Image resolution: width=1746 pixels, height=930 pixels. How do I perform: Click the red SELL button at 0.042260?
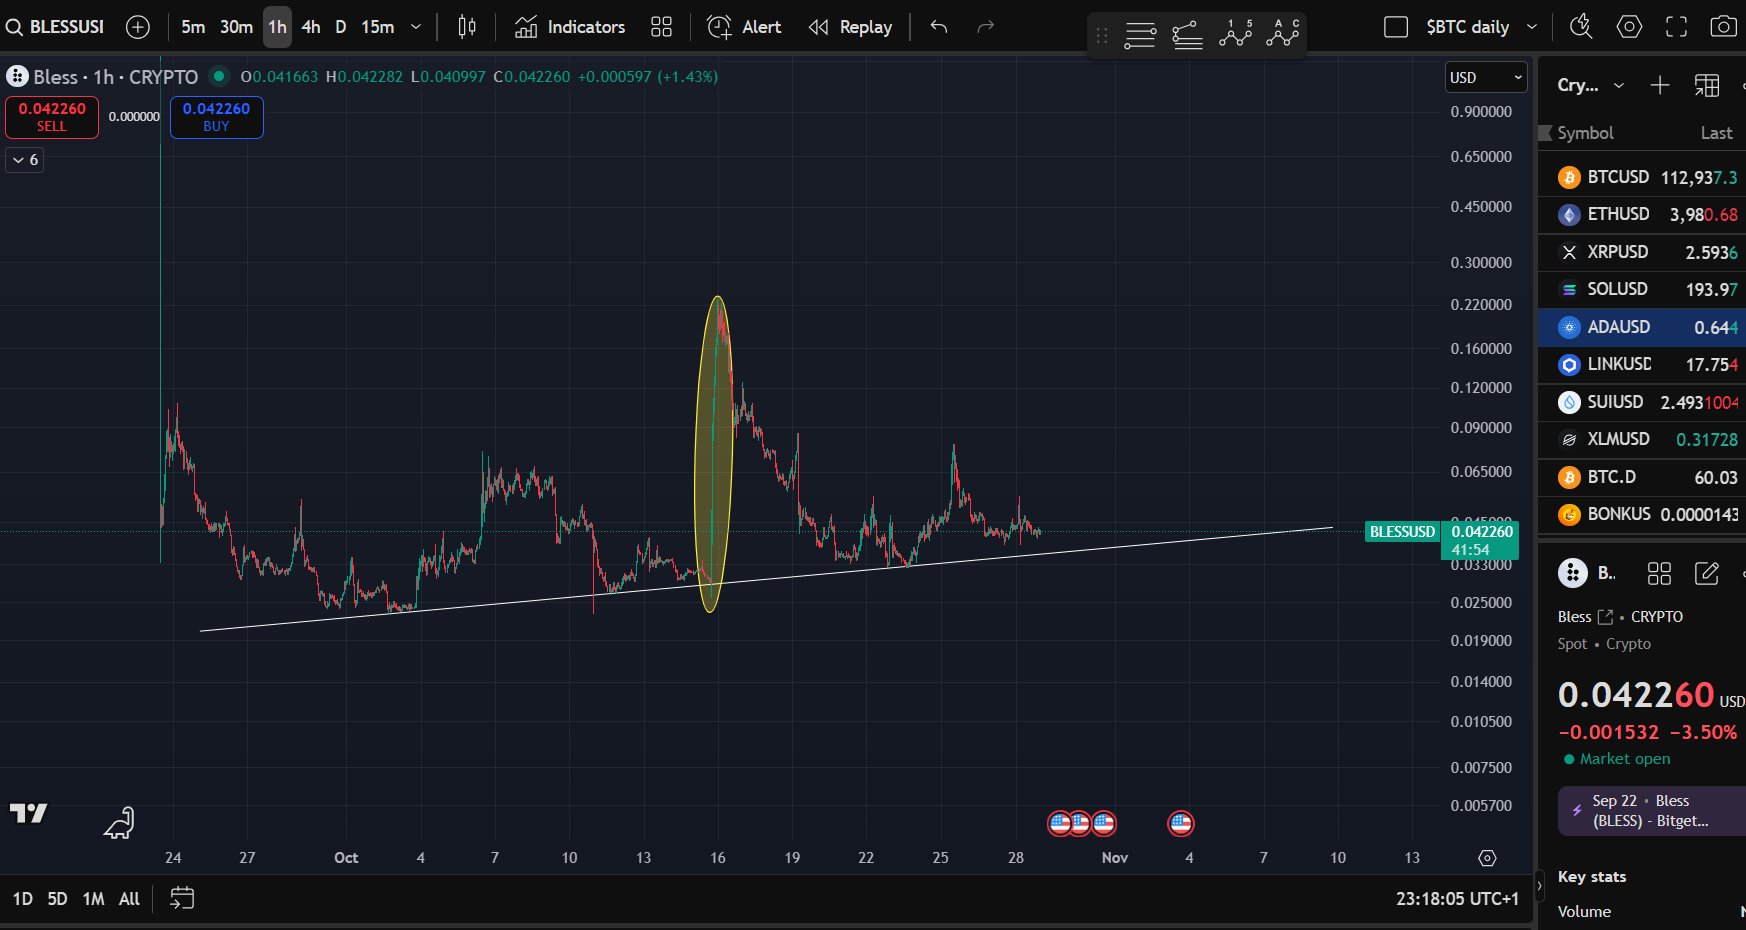tap(52, 117)
